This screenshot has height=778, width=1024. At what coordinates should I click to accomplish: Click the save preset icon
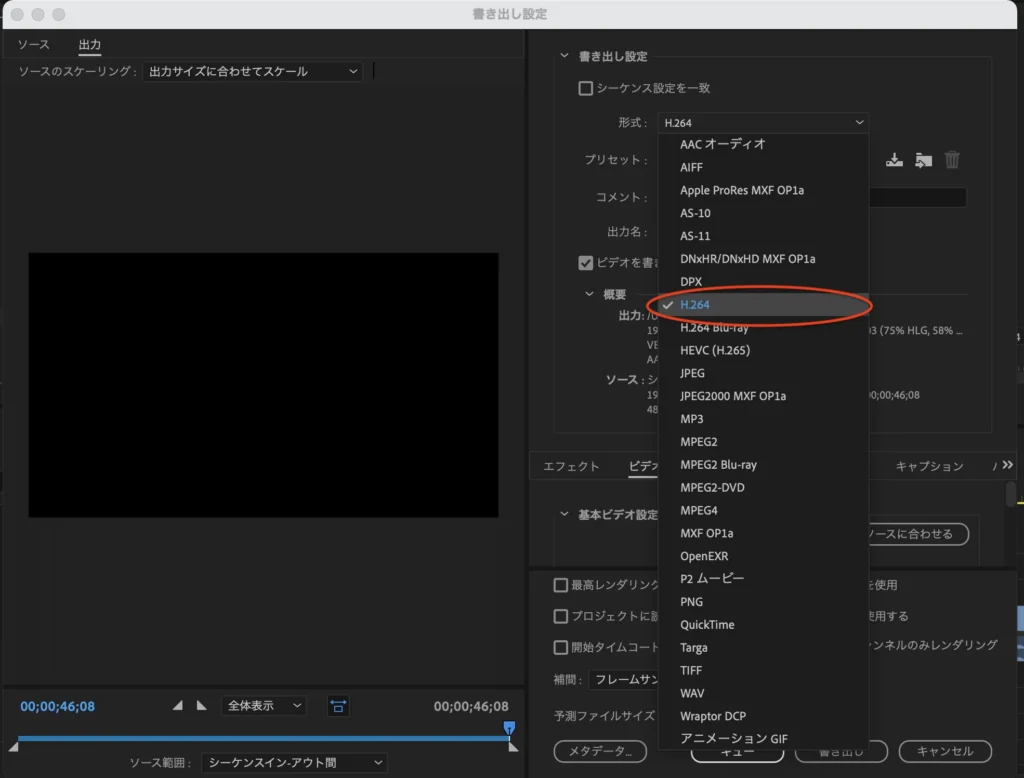(x=895, y=160)
